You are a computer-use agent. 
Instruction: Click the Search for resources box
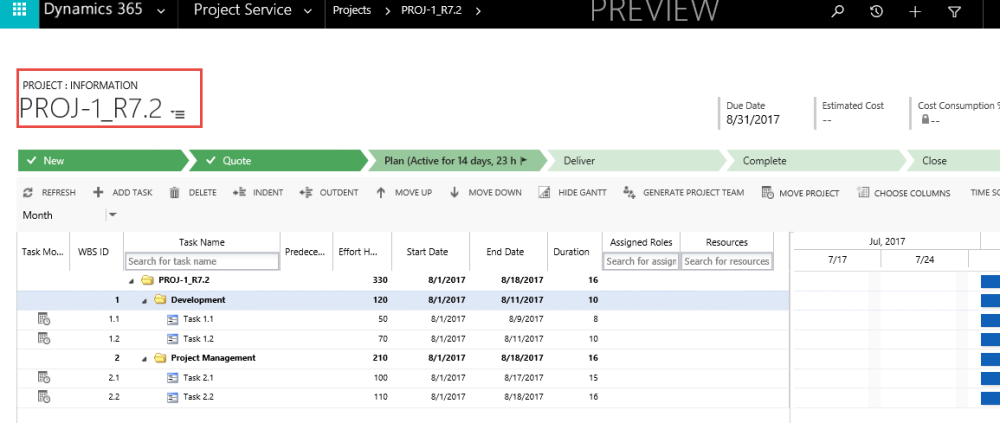pos(726,261)
